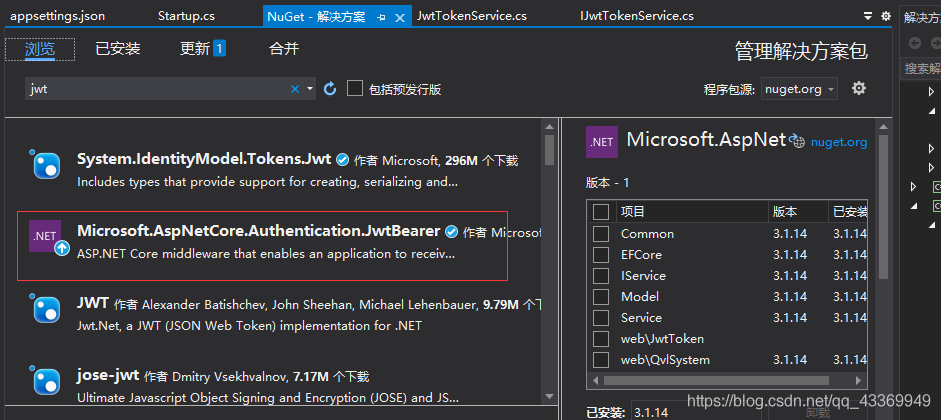Sort by the 项目 column header
The width and height of the screenshot is (941, 420).
tap(693, 212)
